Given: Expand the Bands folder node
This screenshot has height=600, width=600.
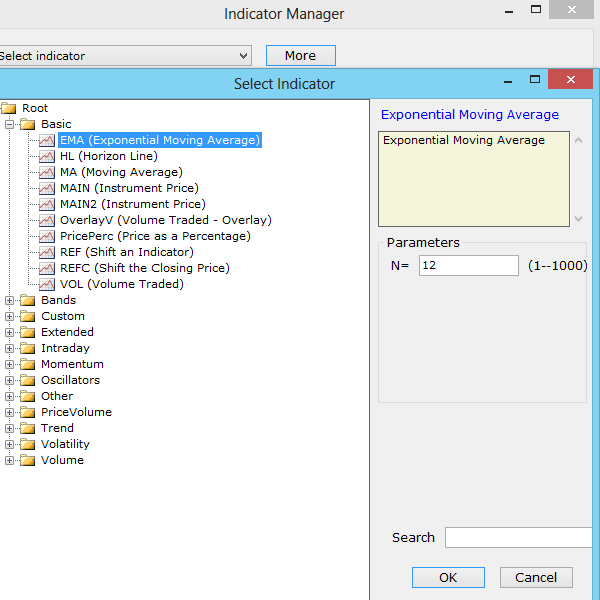Looking at the screenshot, I should [10, 301].
